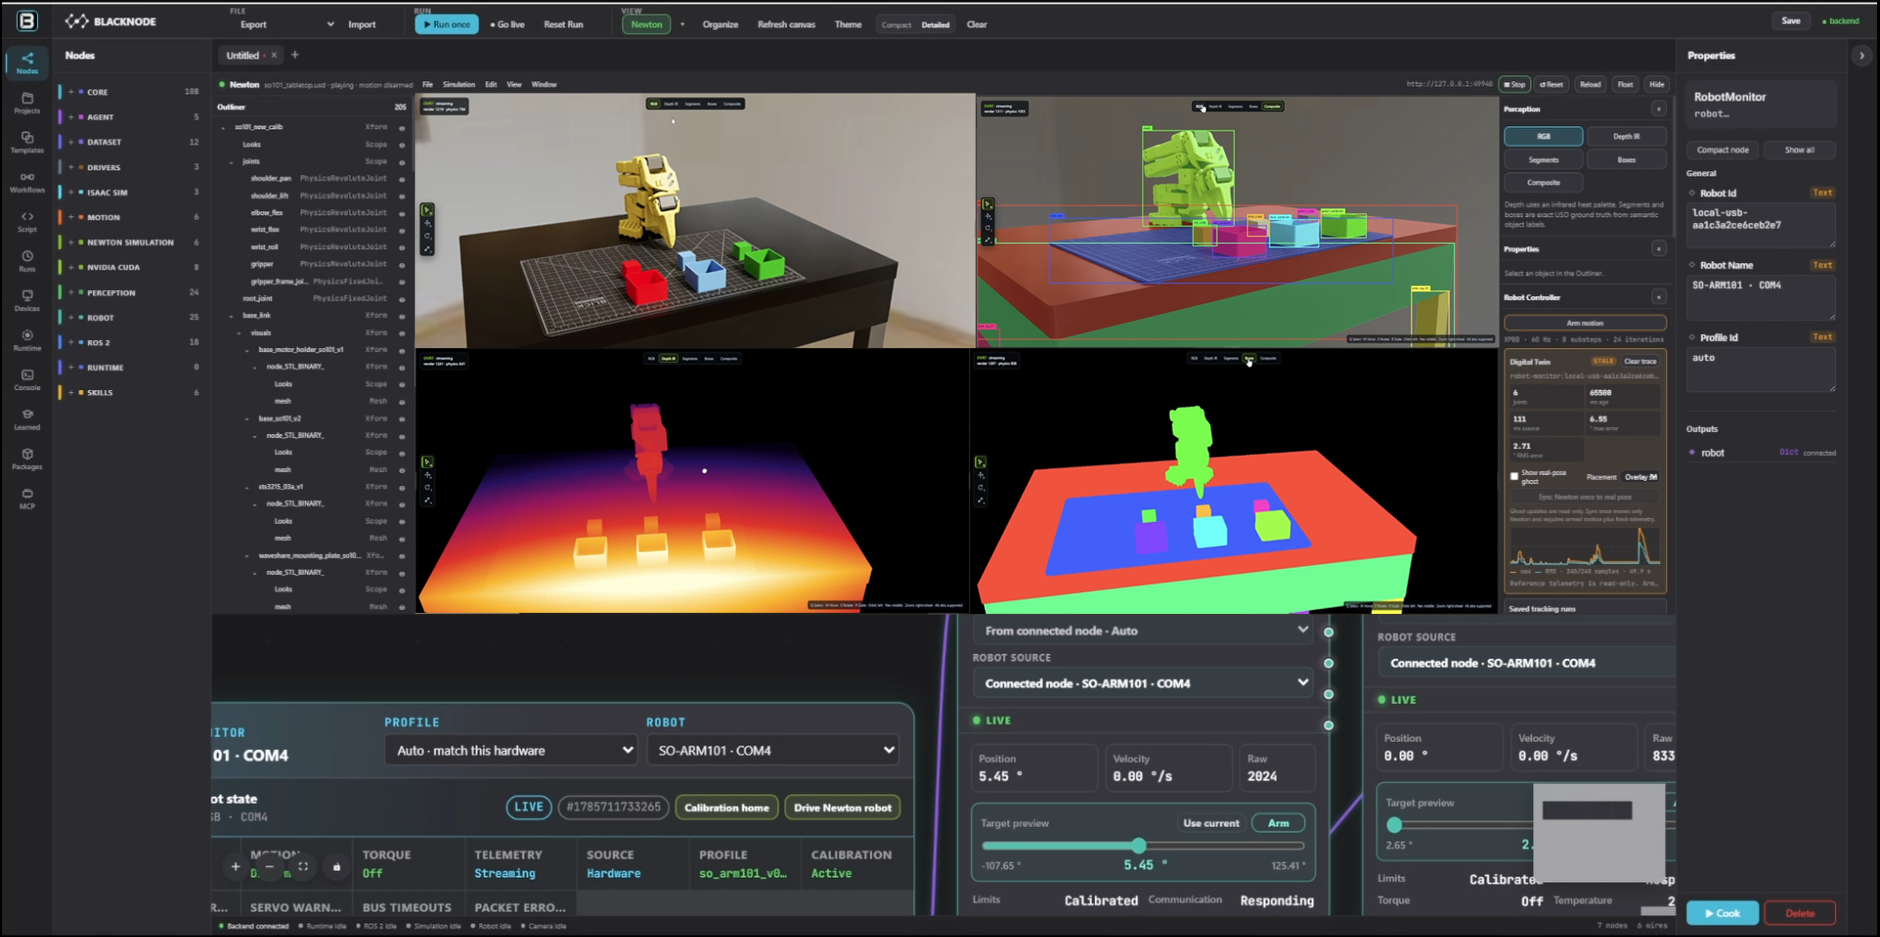Adjust the Target preview slider at 2.65°

(x=1395, y=825)
